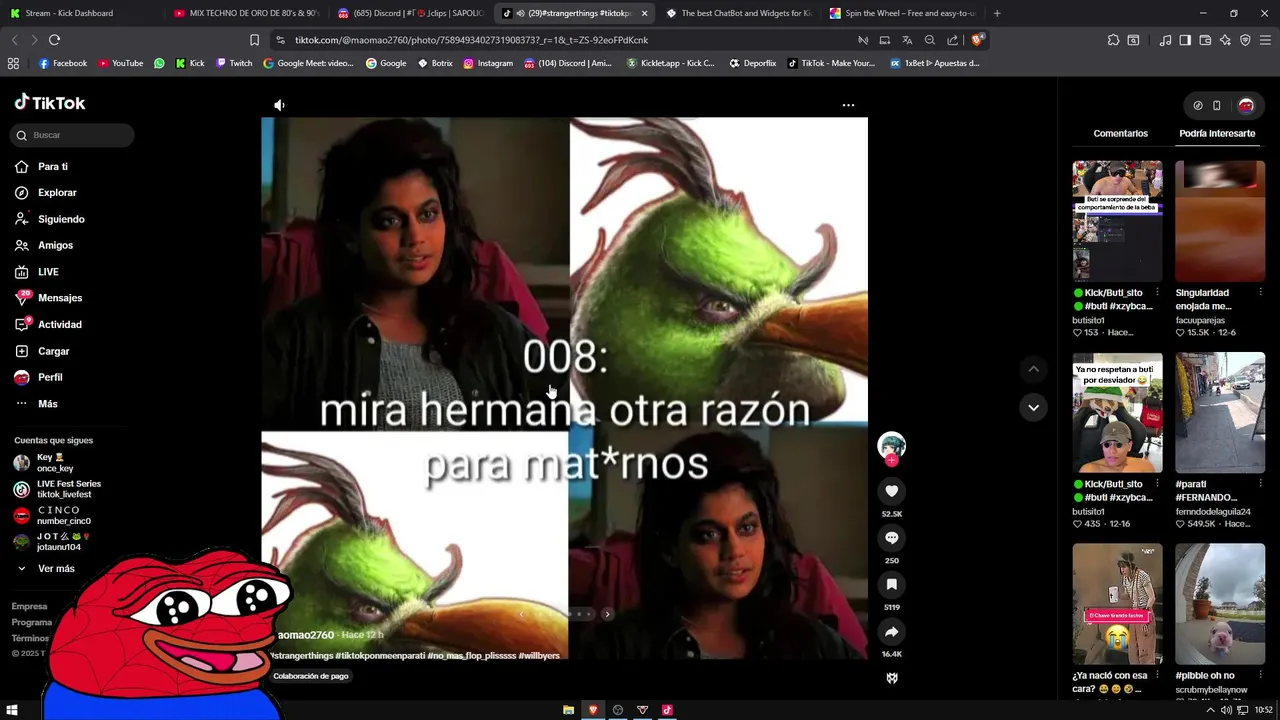Open File Explorer in taskbar
1280x720 pixels.
(x=568, y=710)
